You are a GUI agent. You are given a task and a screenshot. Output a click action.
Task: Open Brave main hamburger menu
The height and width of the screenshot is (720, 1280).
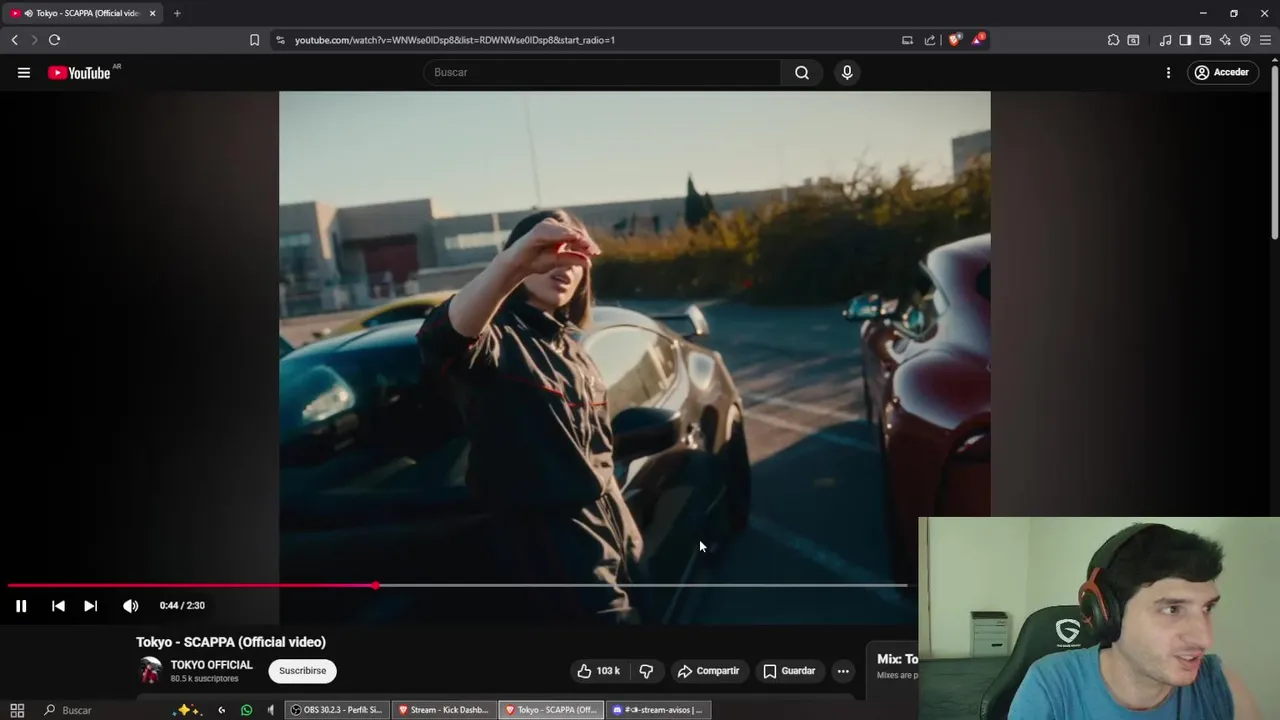(1265, 40)
